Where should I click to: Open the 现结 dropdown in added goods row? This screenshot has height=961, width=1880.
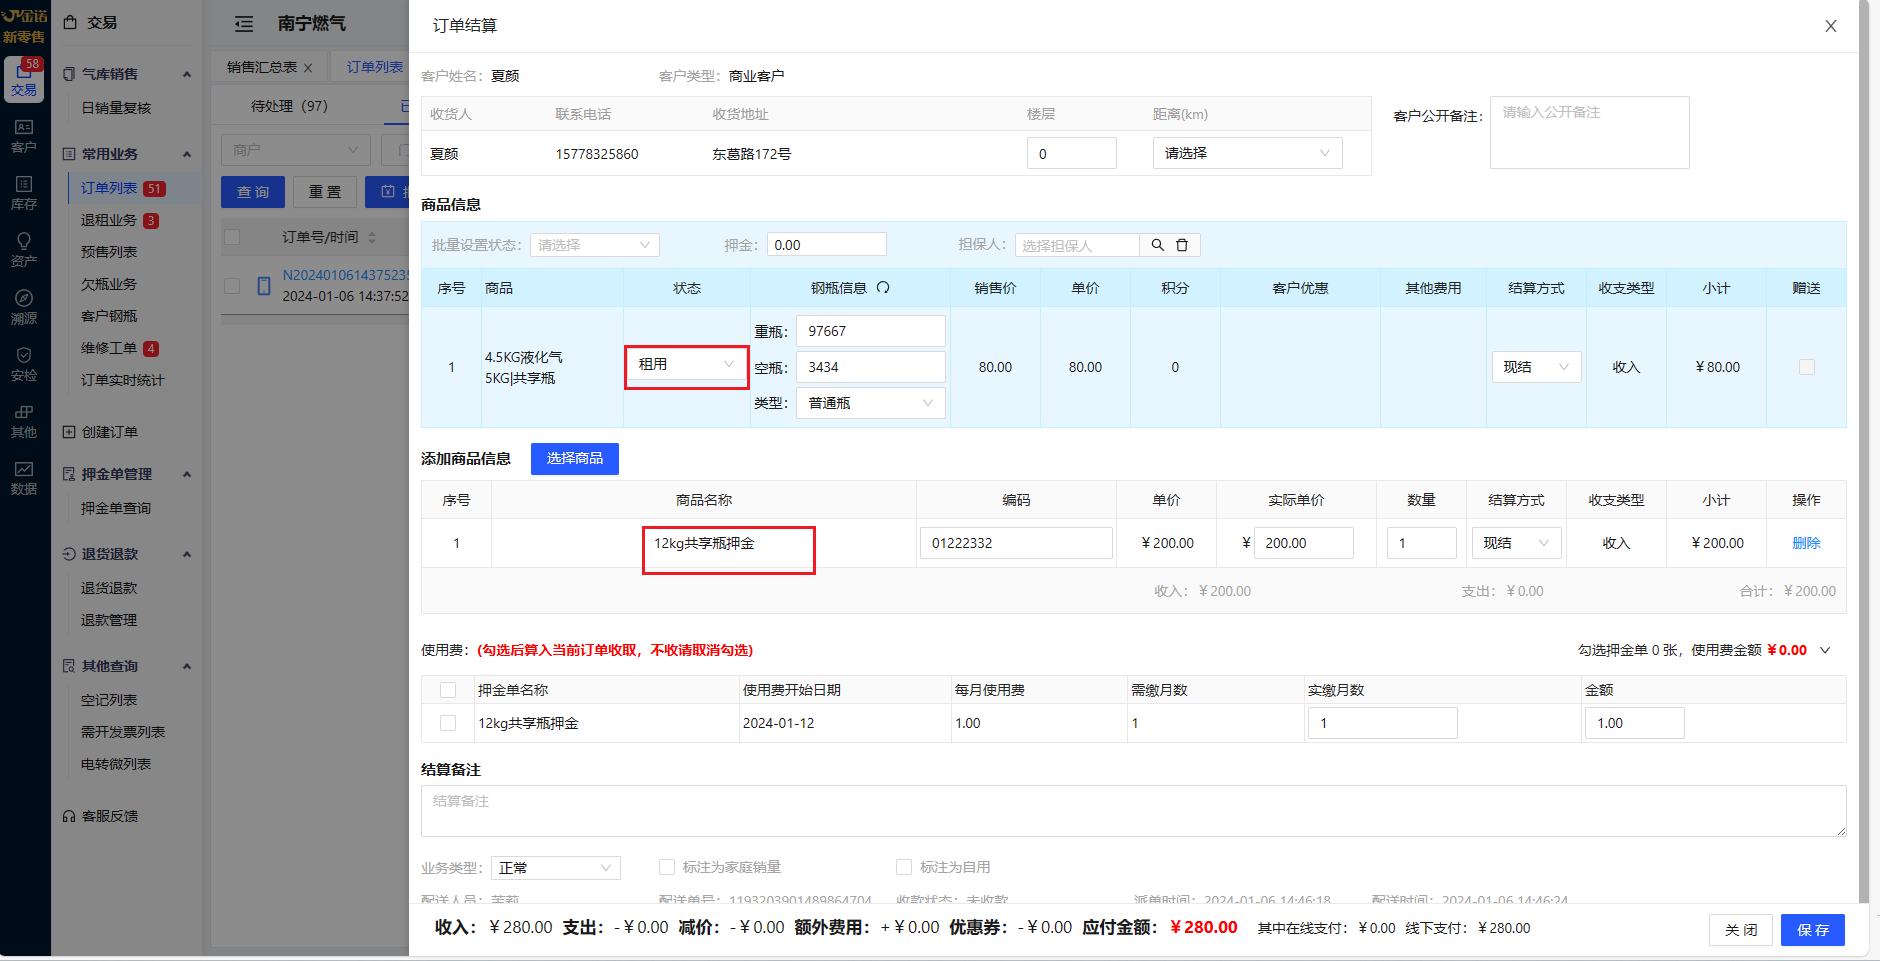click(x=1516, y=543)
